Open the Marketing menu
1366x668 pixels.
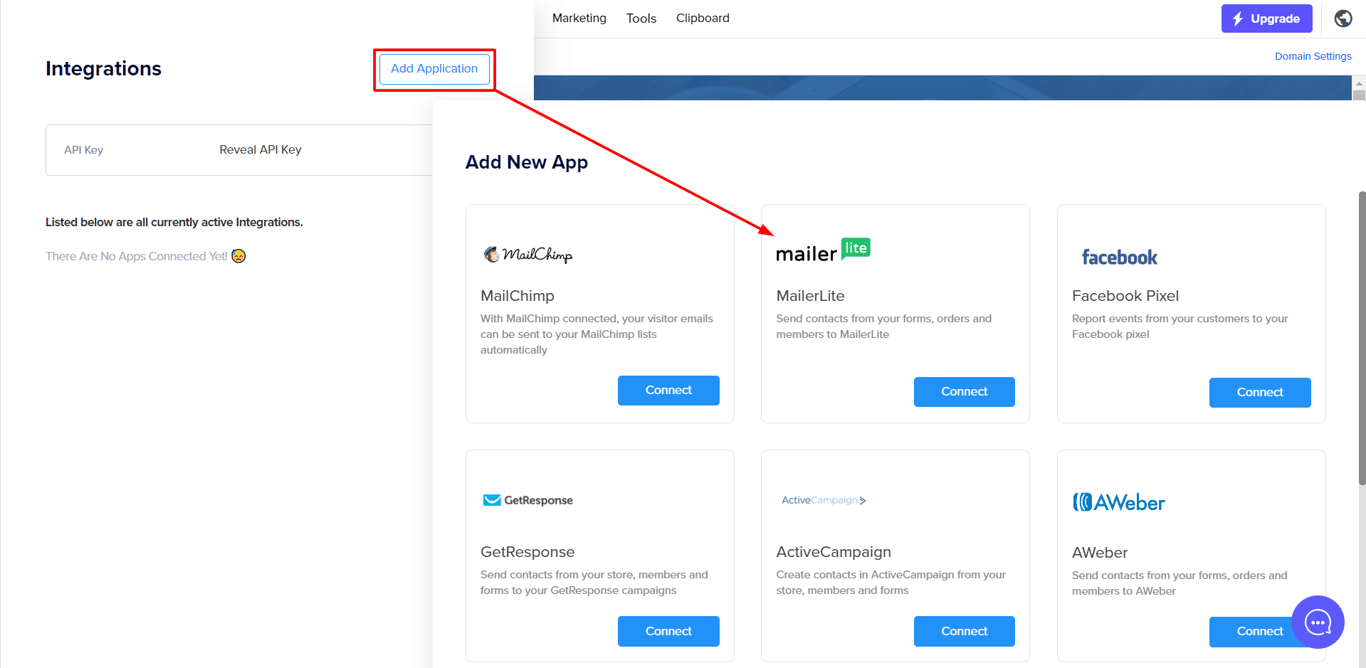579,18
